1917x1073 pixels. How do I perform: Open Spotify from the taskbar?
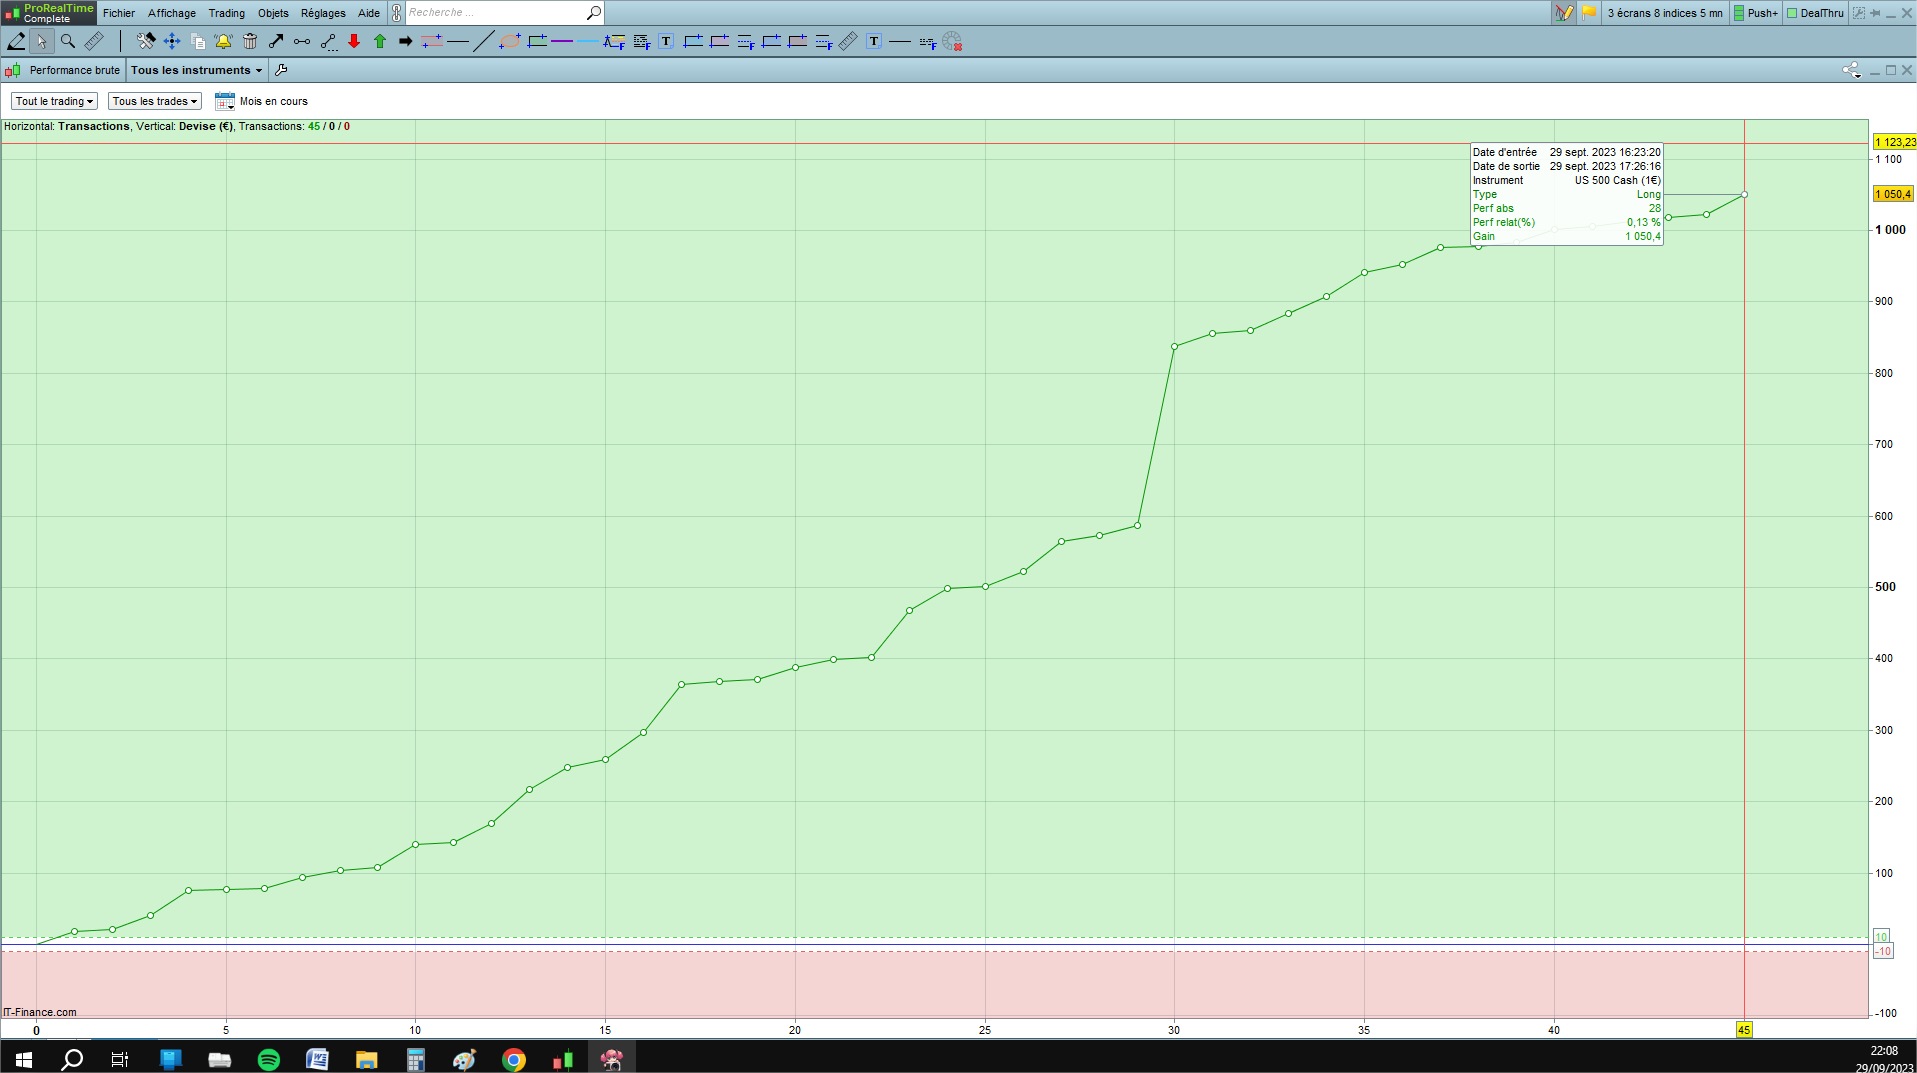pos(269,1059)
